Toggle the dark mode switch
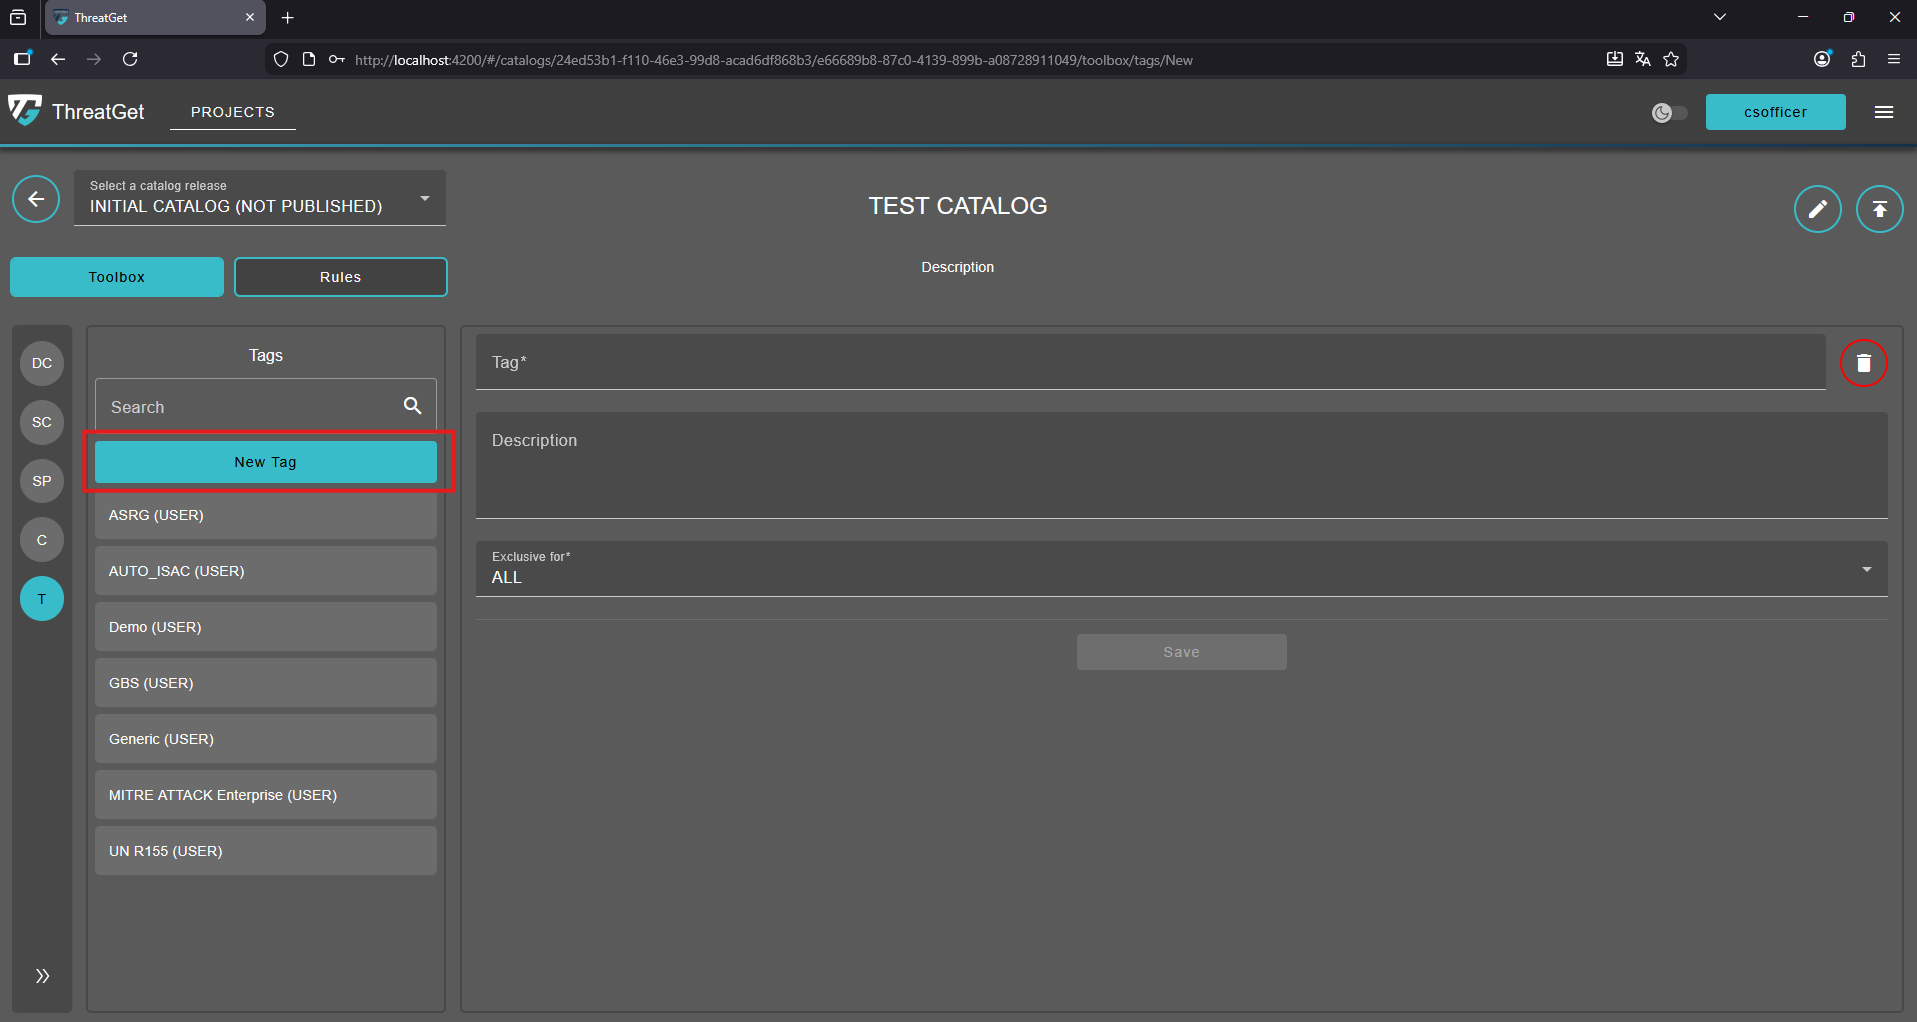 click(1669, 113)
